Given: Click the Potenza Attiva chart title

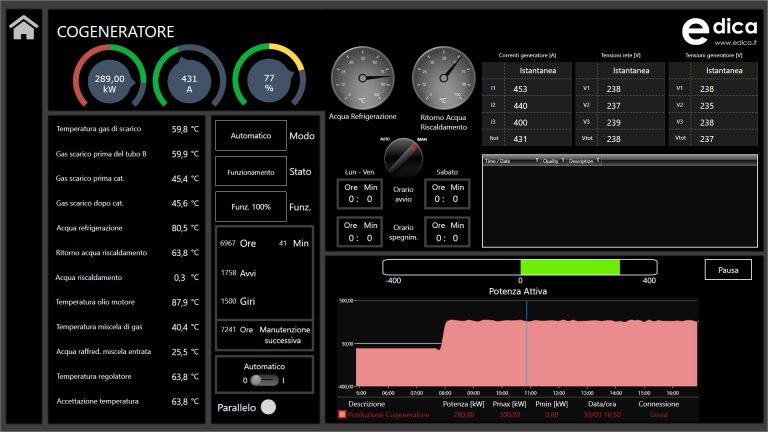Looking at the screenshot, I should tap(518, 291).
